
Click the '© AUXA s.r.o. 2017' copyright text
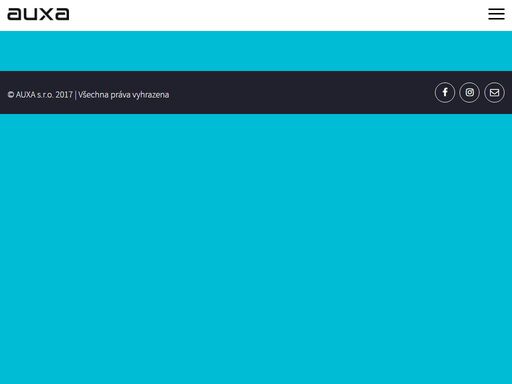point(40,95)
